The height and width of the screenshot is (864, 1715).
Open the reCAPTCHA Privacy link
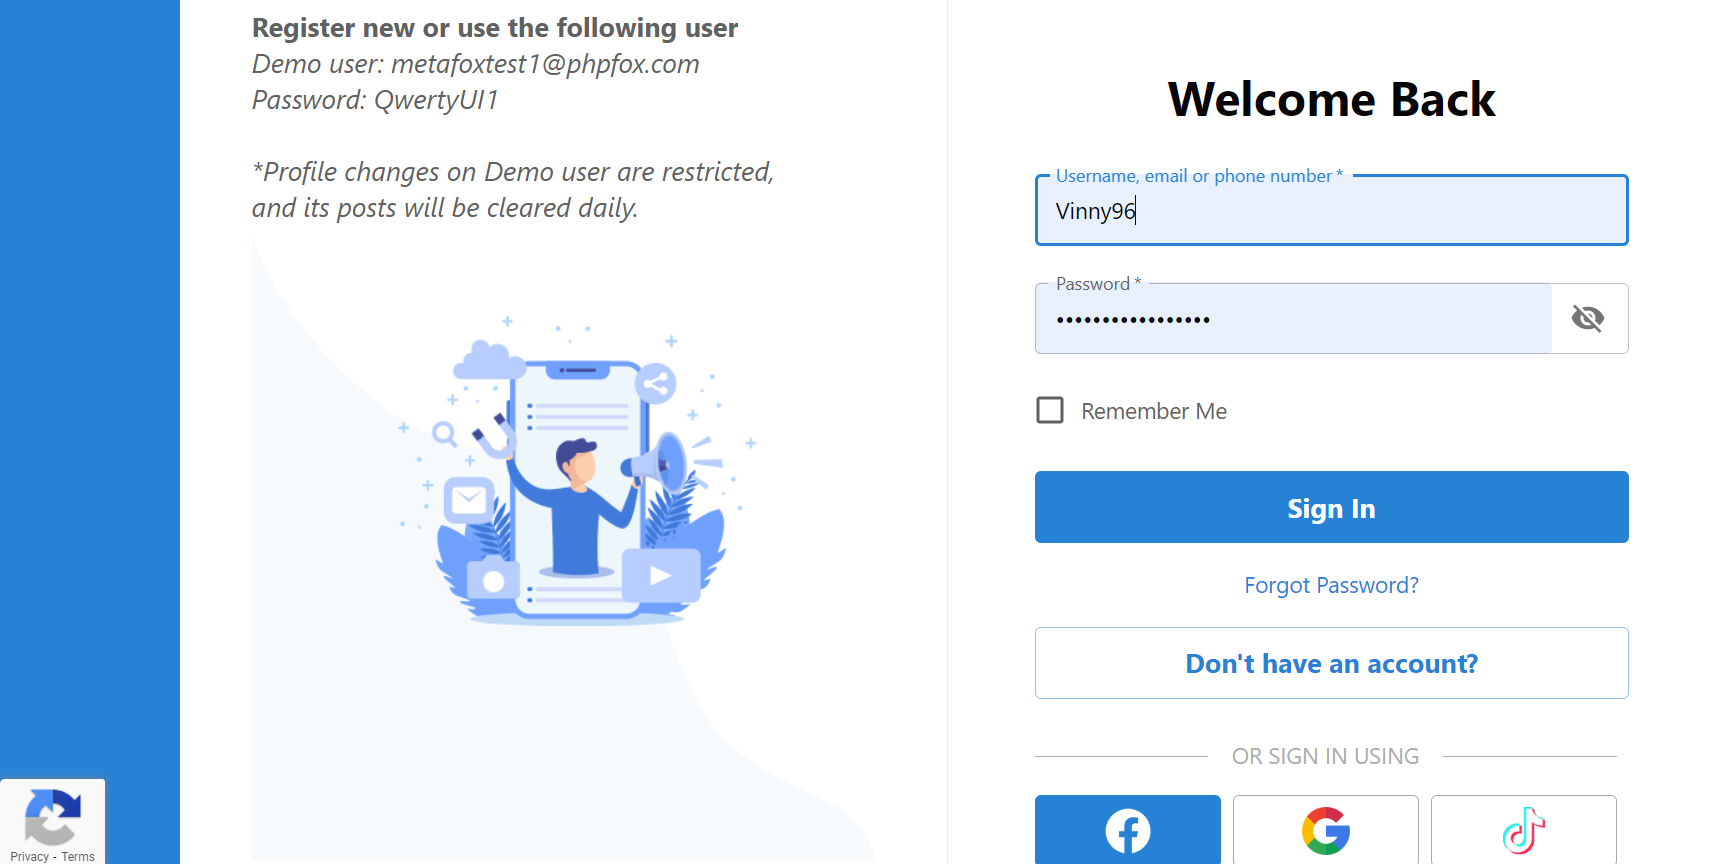(x=29, y=856)
